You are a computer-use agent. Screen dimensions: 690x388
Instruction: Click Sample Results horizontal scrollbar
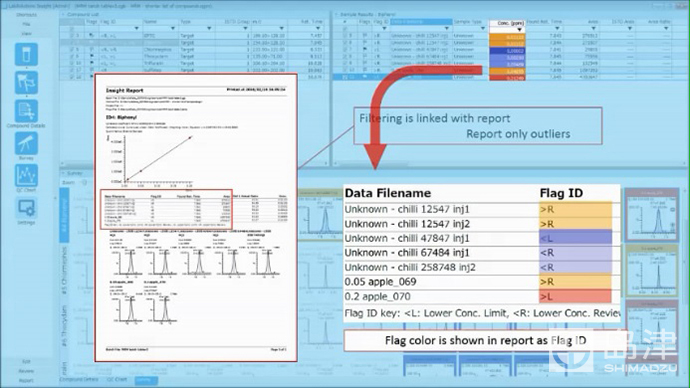[509, 164]
